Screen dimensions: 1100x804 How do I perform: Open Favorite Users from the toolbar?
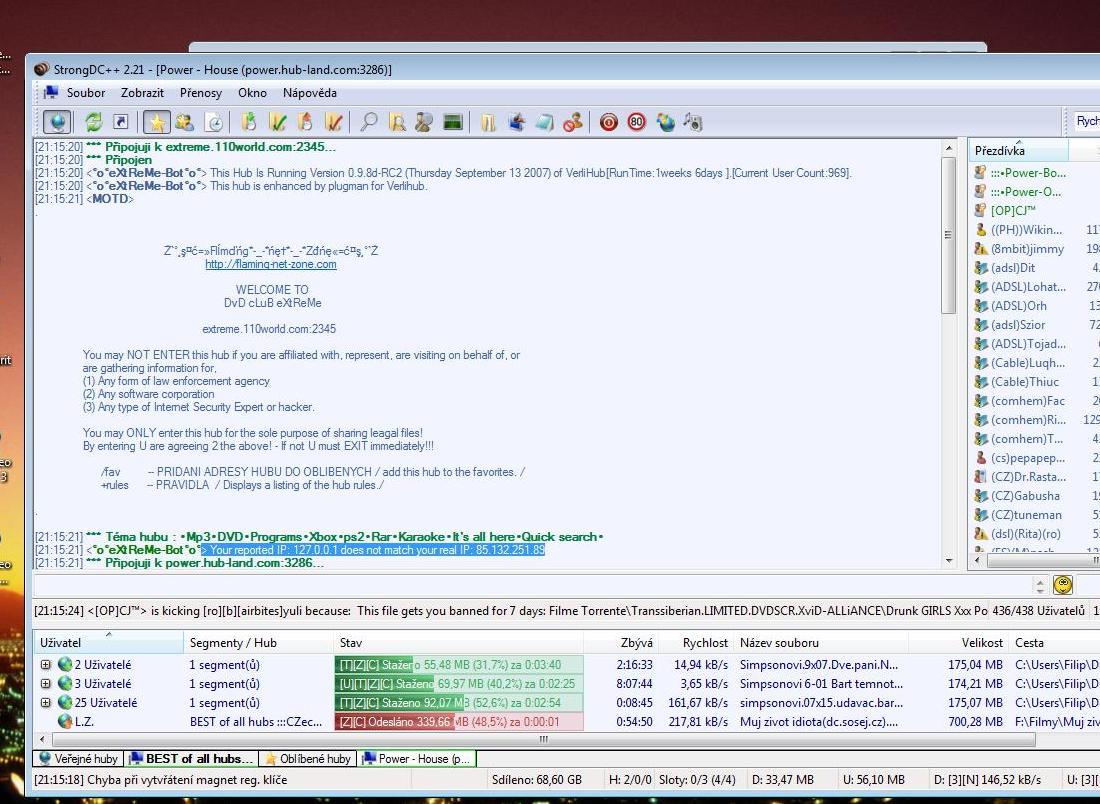pyautogui.click(x=184, y=122)
